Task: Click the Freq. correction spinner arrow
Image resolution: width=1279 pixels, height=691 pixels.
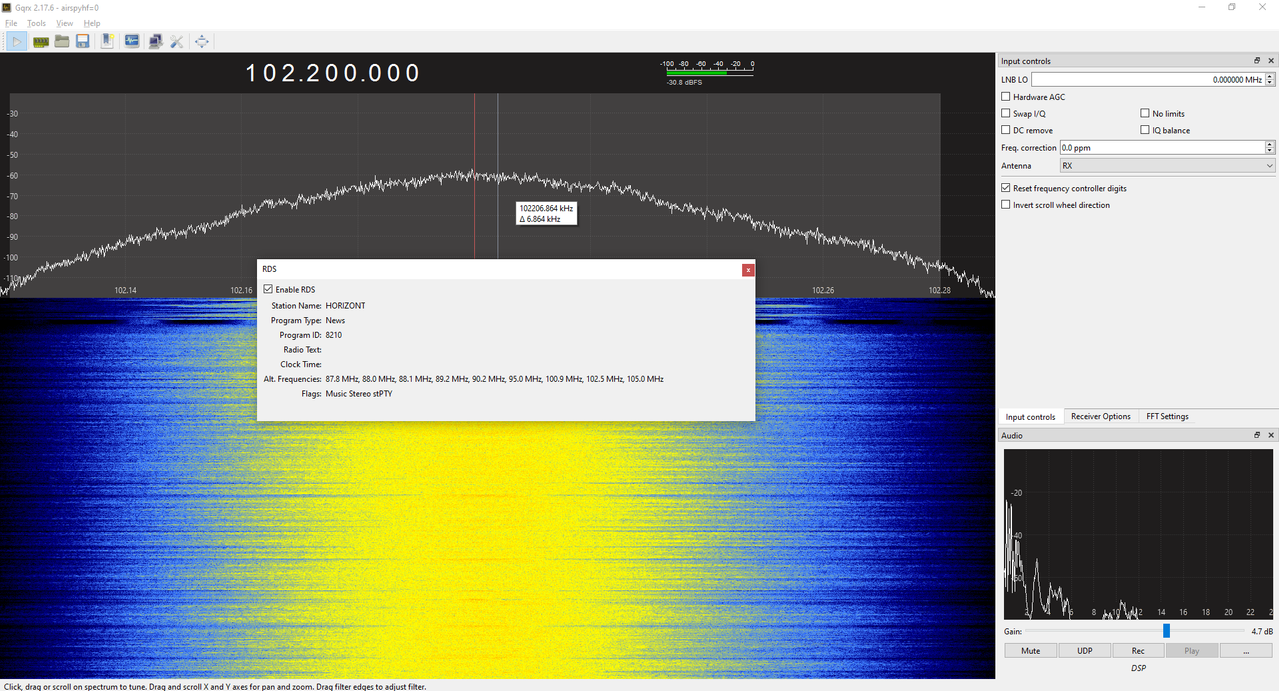Action: pyautogui.click(x=1271, y=147)
